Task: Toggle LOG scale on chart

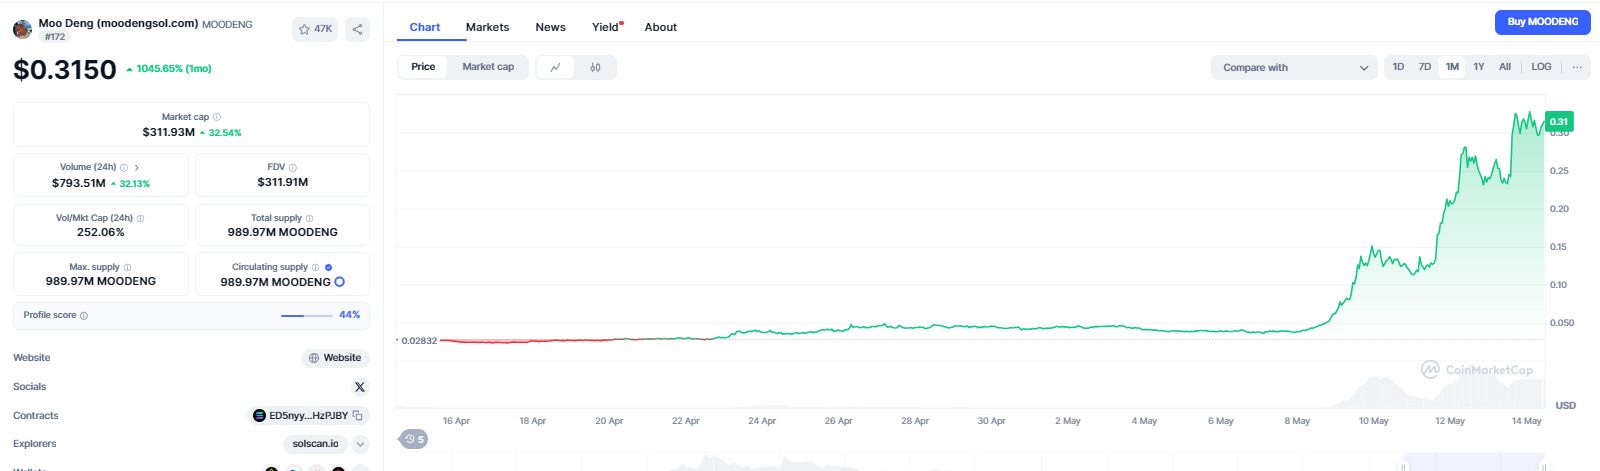Action: pyautogui.click(x=1541, y=67)
